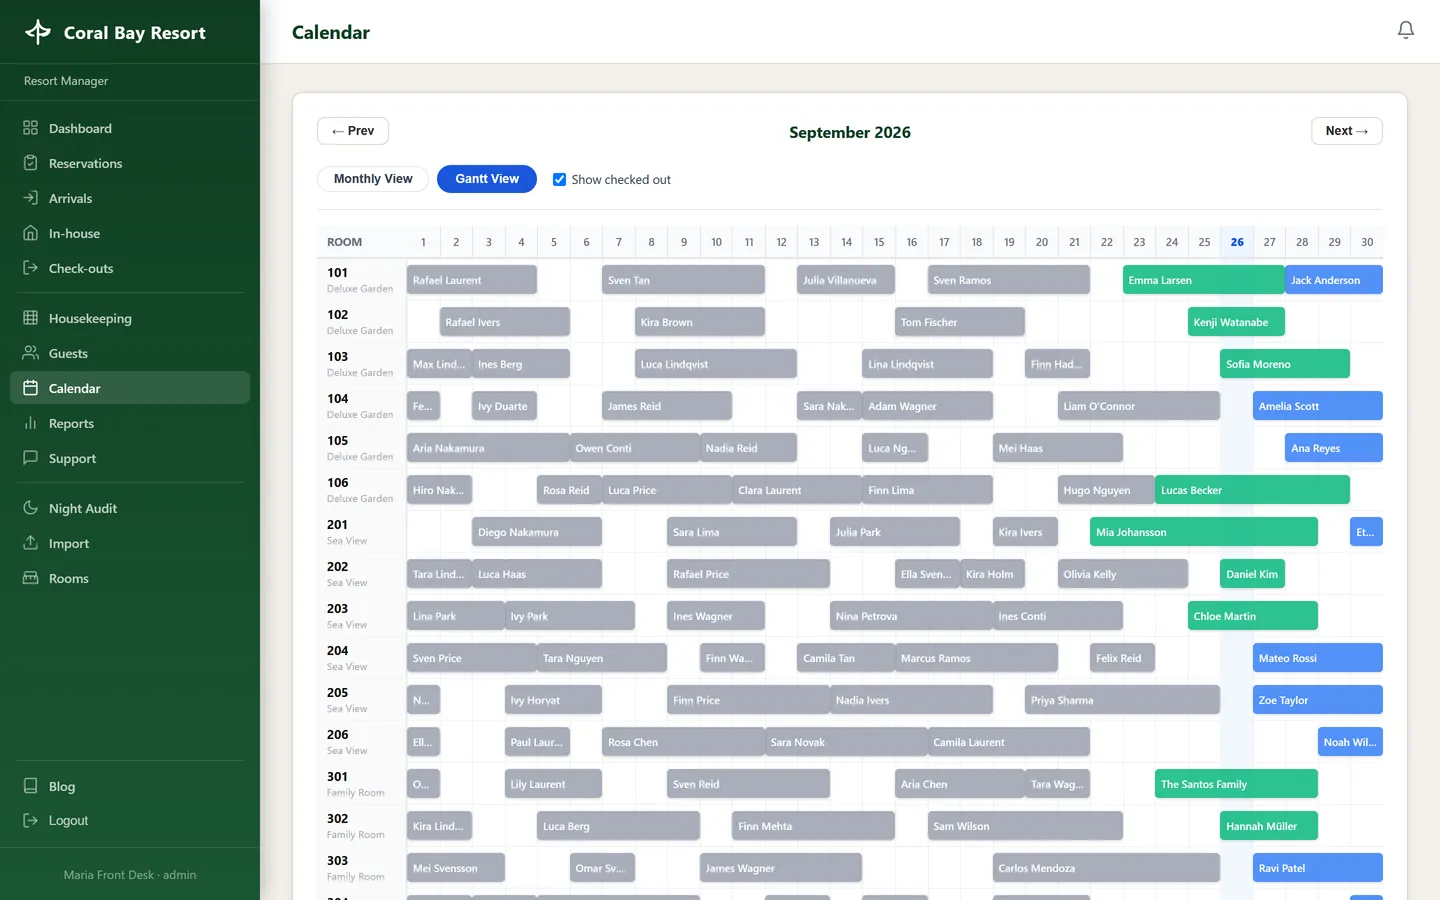Open Kenji Watanabe booking in room 102
This screenshot has width=1440, height=900.
pyautogui.click(x=1236, y=322)
